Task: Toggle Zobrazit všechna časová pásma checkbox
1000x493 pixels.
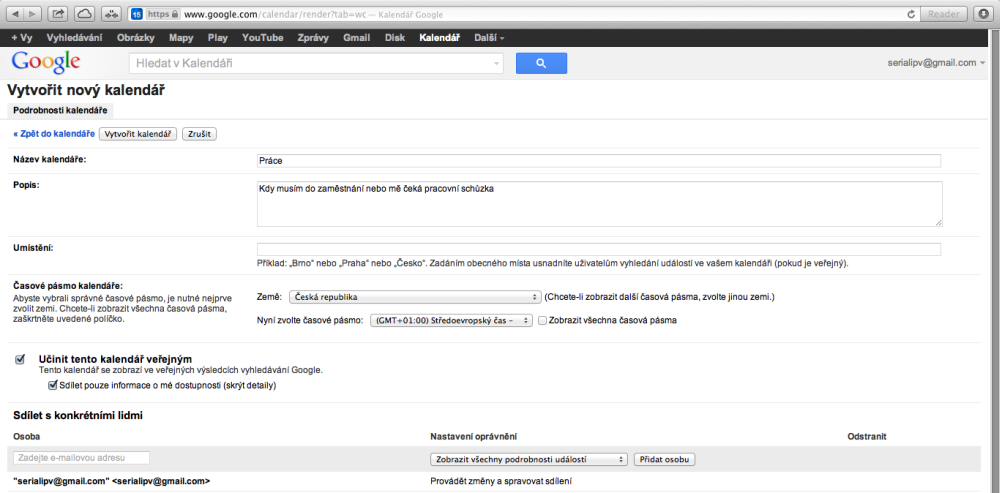Action: pyautogui.click(x=542, y=320)
